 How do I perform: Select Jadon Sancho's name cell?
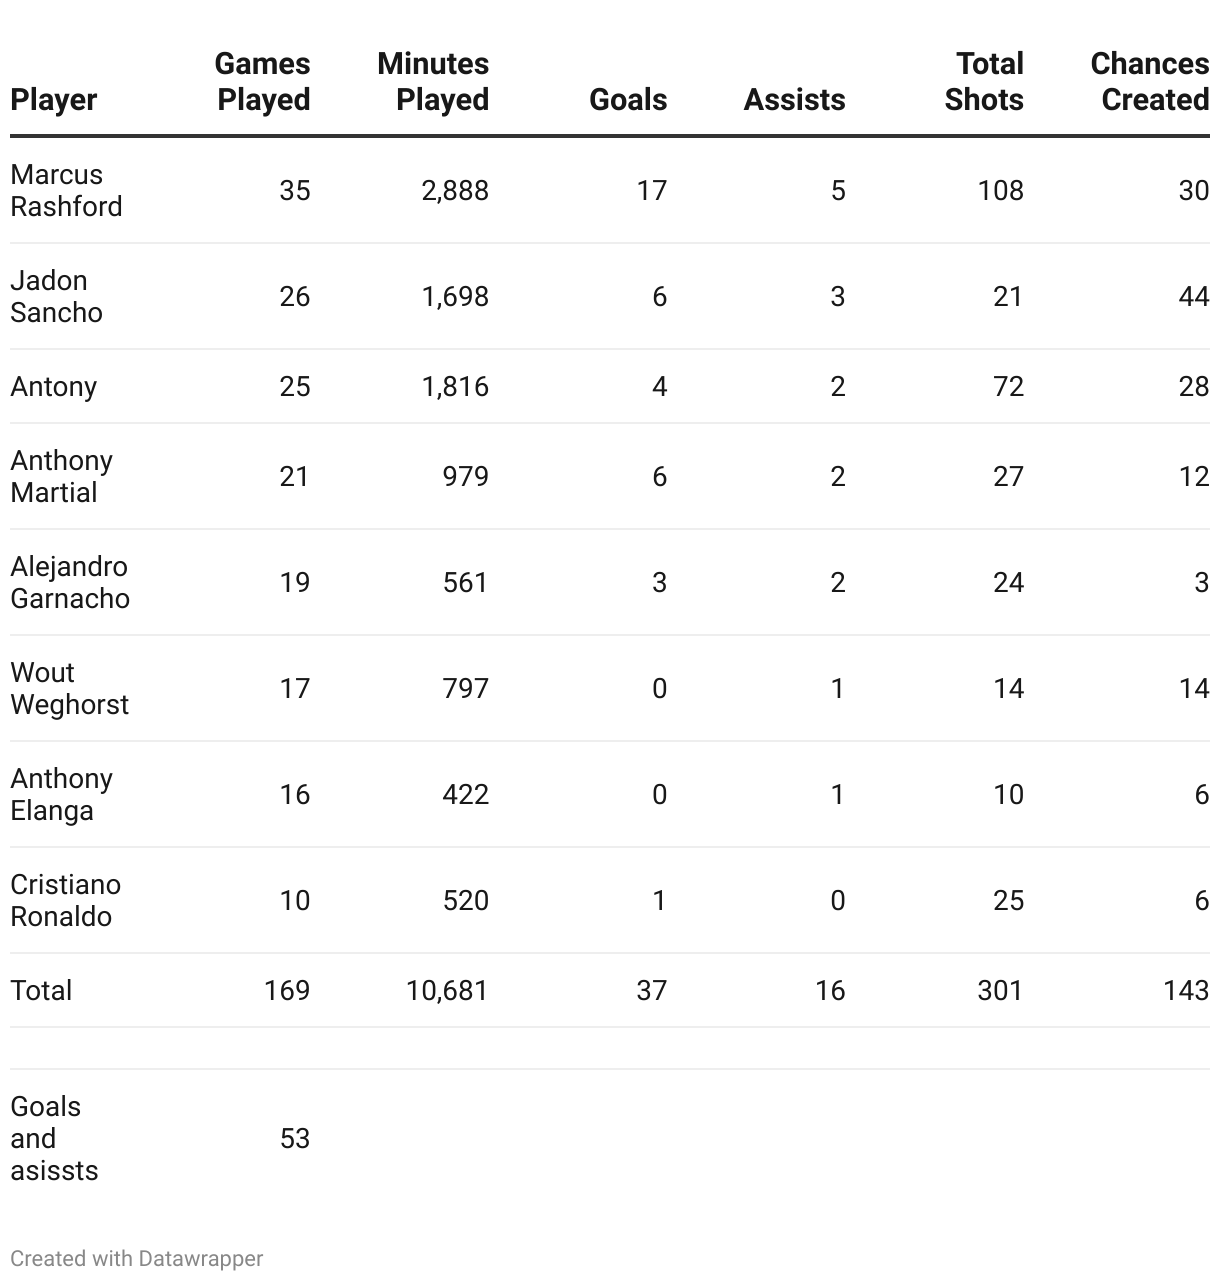click(x=56, y=296)
